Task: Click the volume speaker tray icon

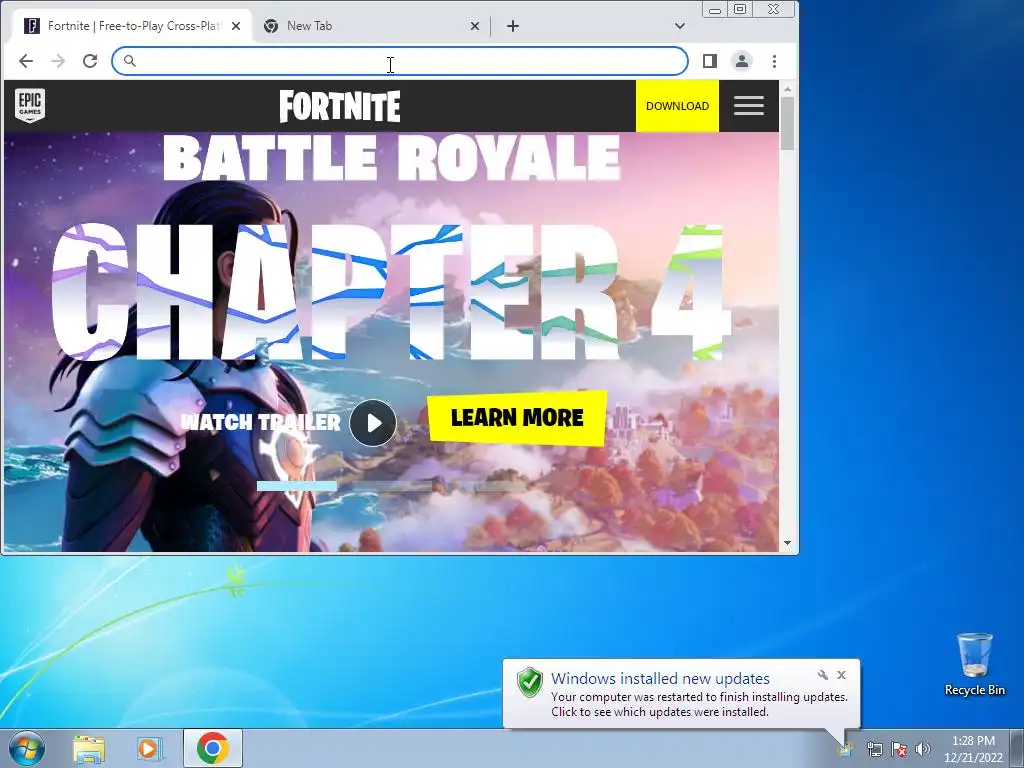Action: click(x=923, y=749)
